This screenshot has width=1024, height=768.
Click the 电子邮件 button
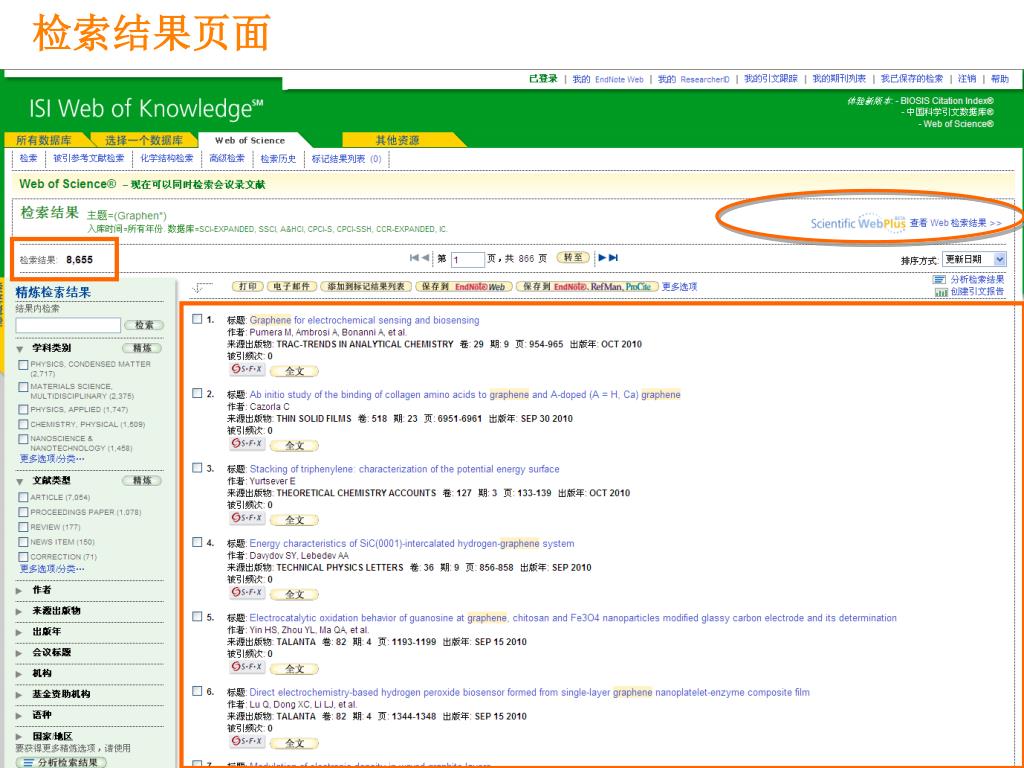click(x=292, y=286)
